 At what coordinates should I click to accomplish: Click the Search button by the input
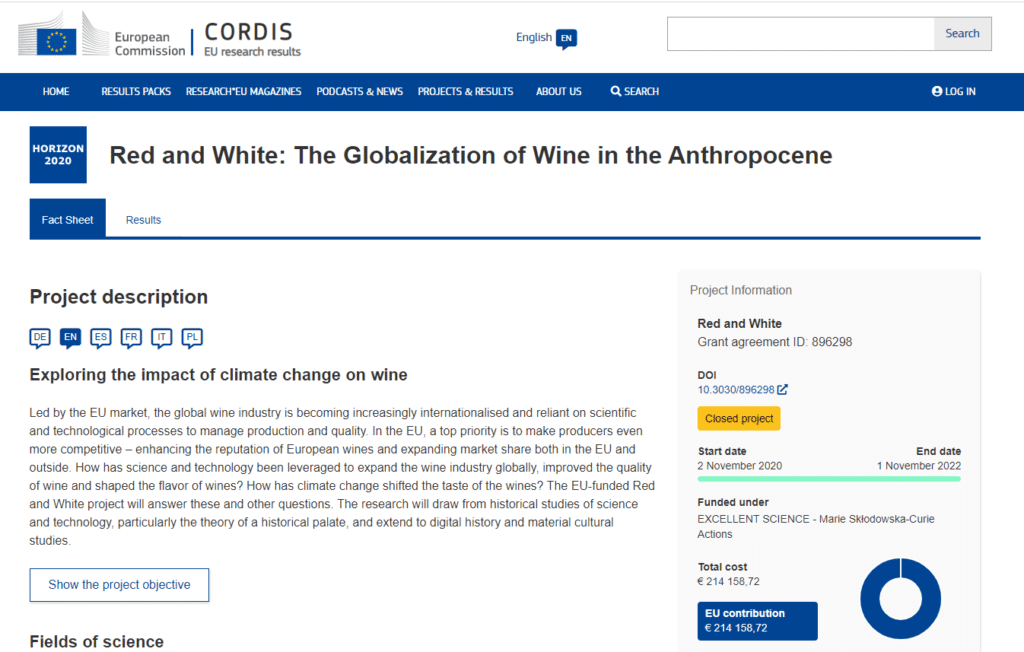pos(962,33)
